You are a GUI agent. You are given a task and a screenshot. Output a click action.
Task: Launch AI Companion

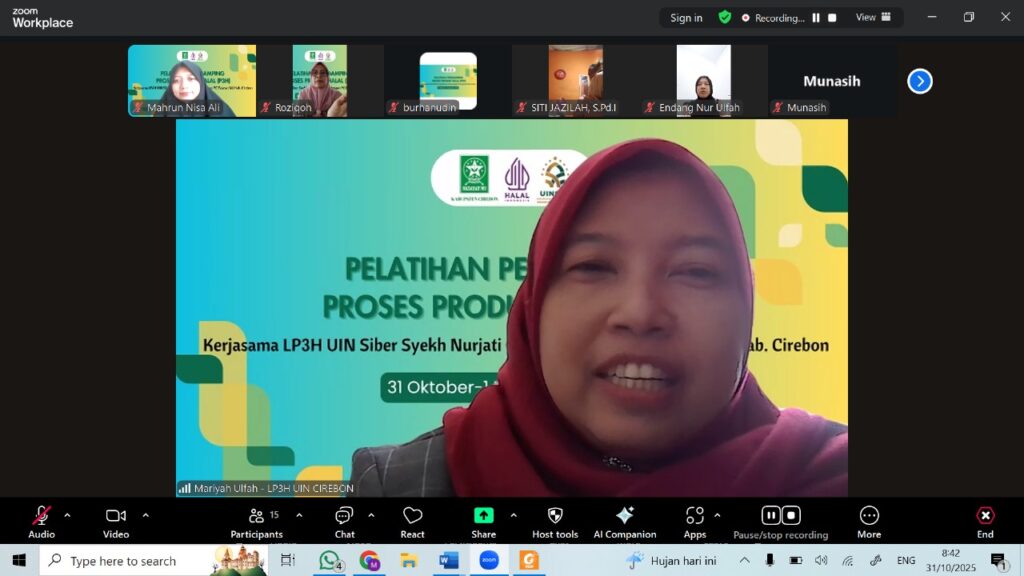coord(624,518)
